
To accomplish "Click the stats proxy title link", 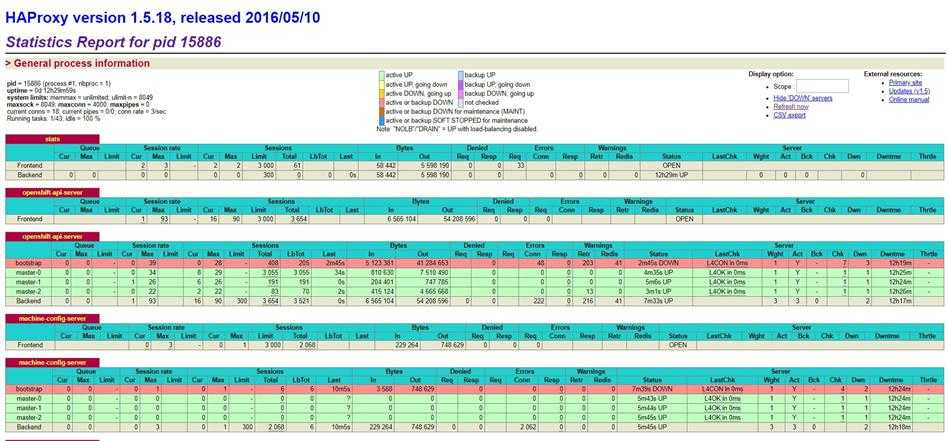I will pos(52,140).
